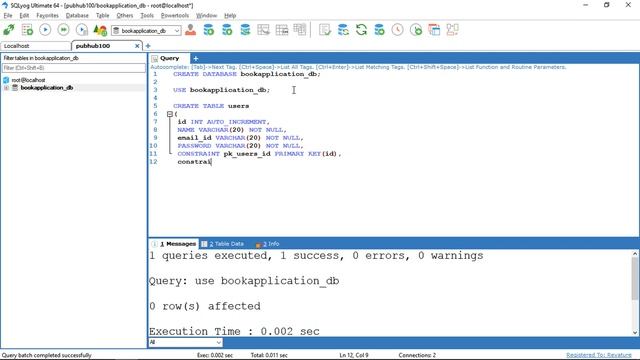This screenshot has width=640, height=360.
Task: Click scroll up arrow in messages pane
Action: (635, 253)
